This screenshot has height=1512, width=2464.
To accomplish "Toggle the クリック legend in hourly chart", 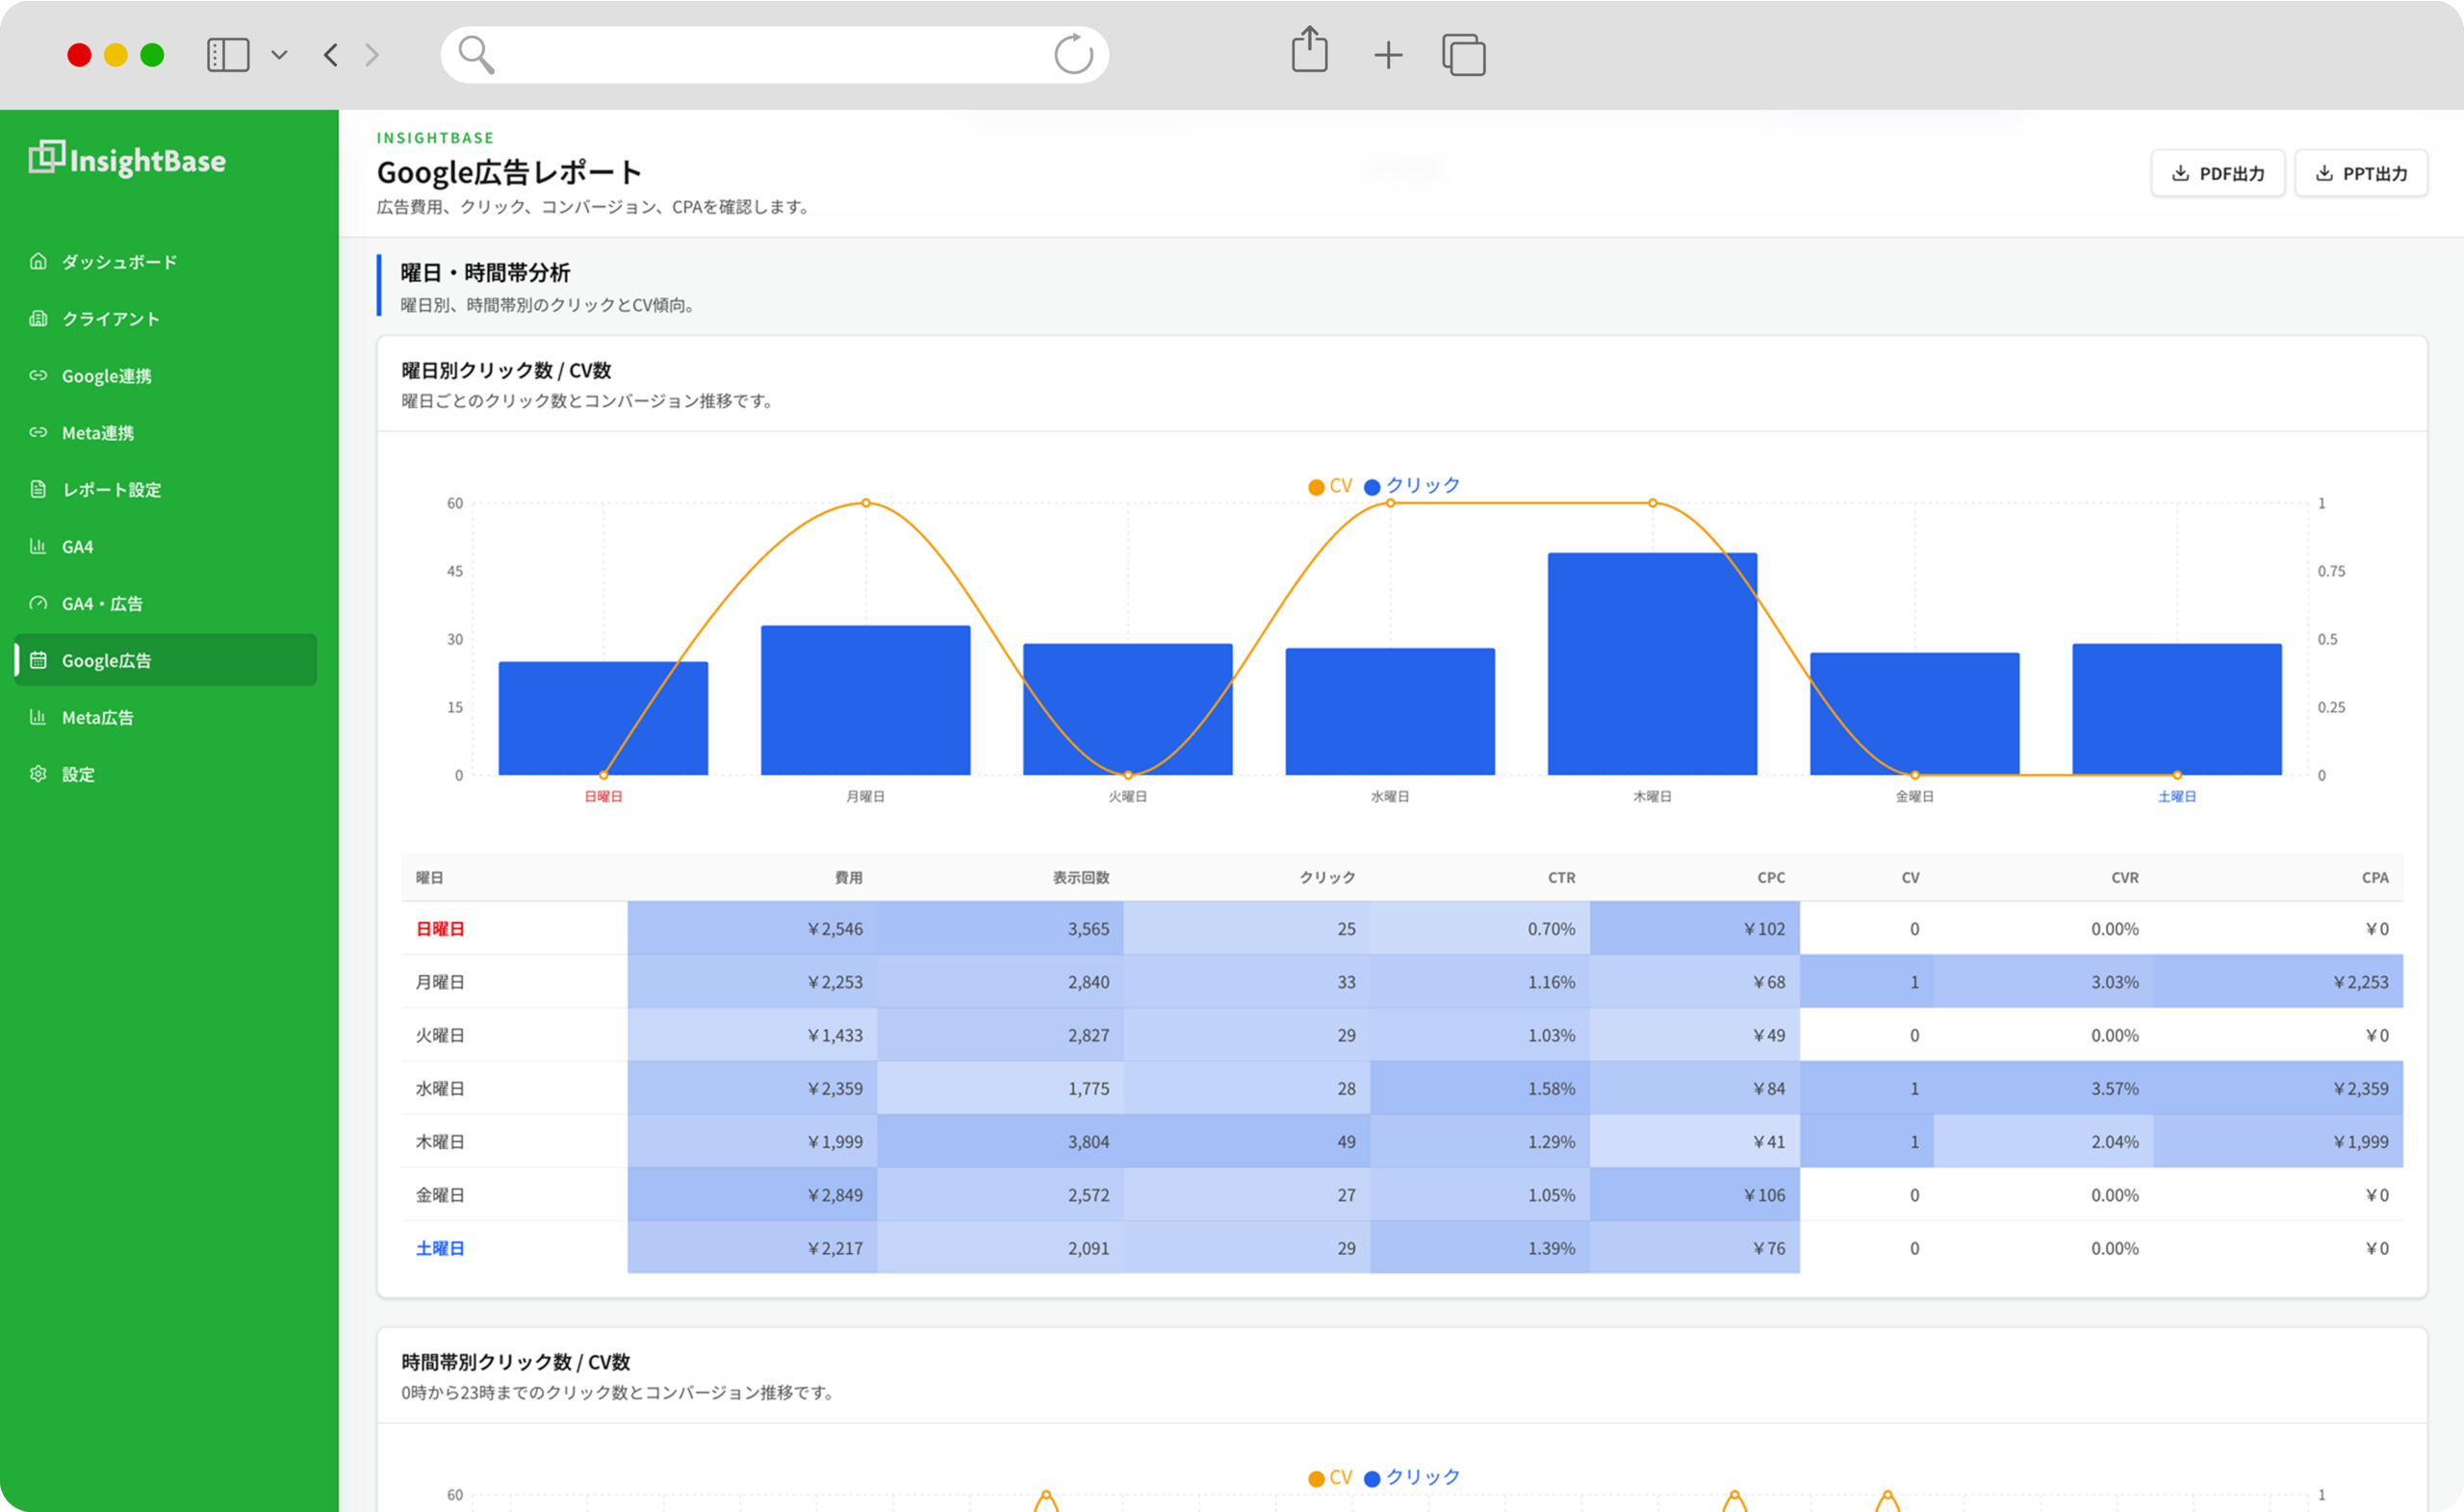I will 1412,1478.
